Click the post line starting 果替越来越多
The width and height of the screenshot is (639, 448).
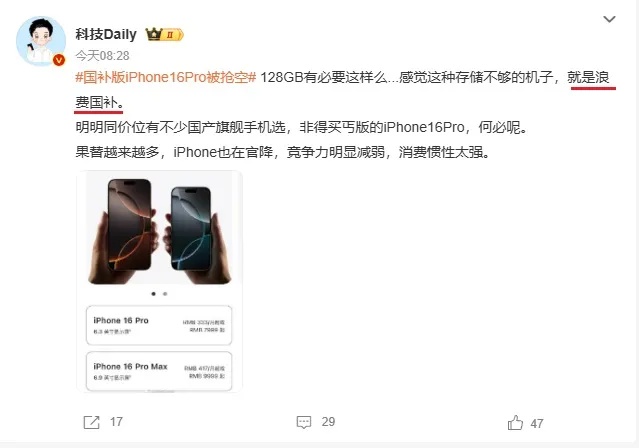(x=283, y=152)
